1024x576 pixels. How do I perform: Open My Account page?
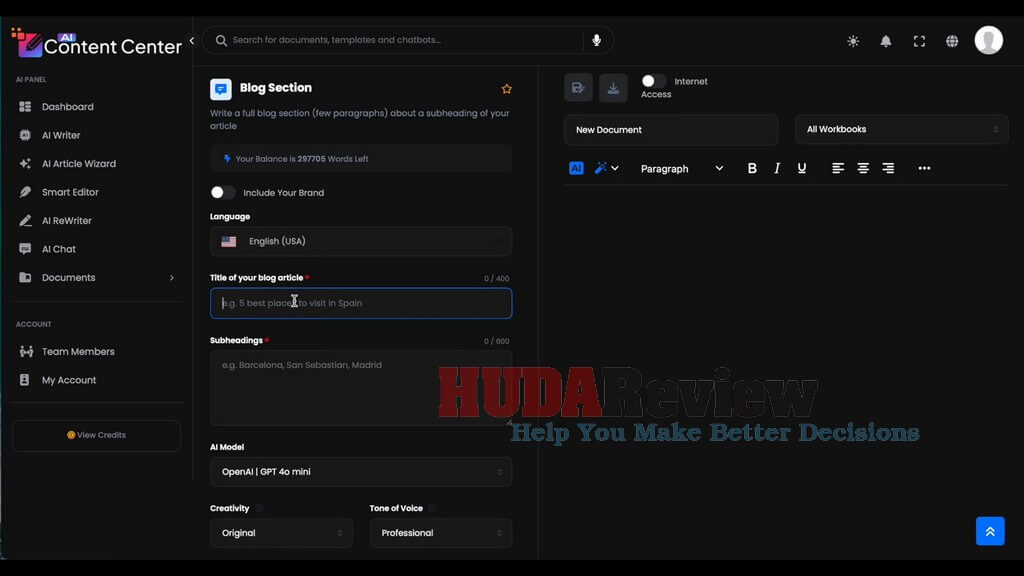click(69, 380)
